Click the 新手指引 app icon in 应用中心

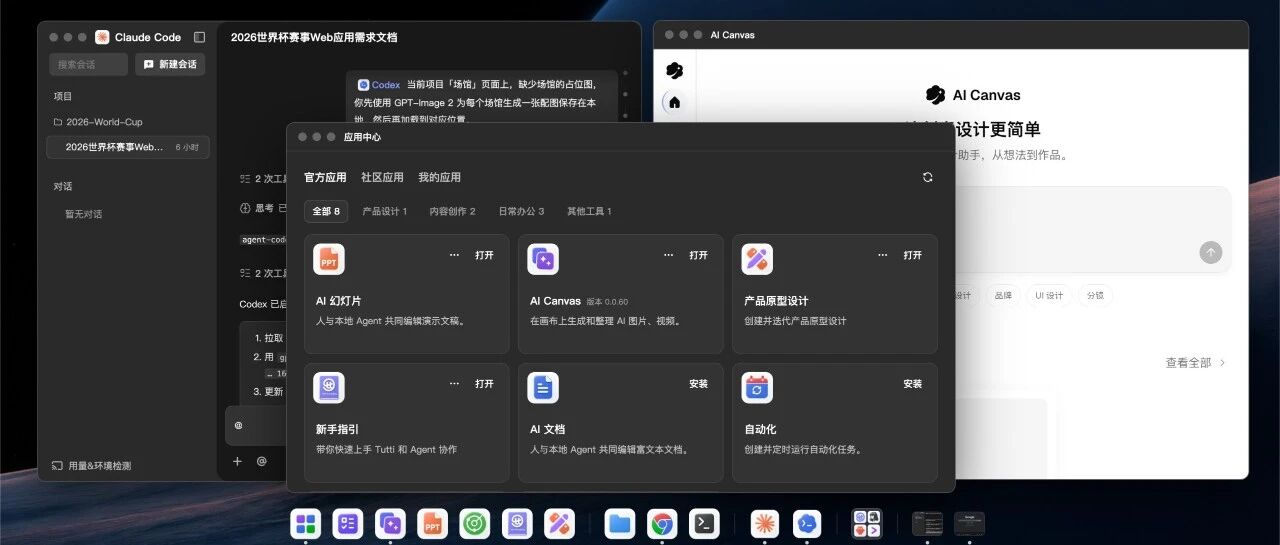coord(329,388)
